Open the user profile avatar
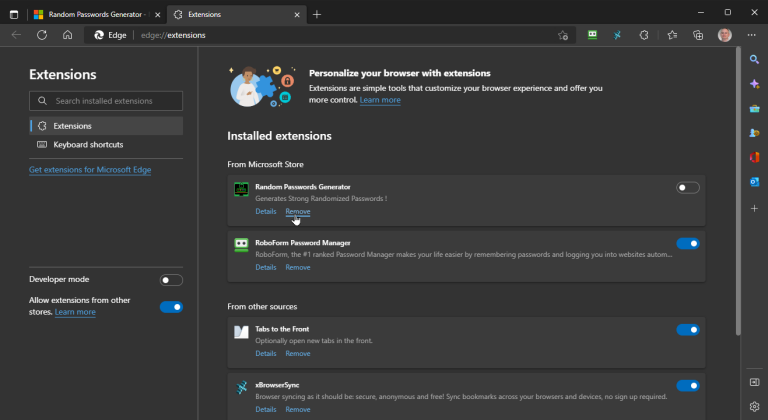This screenshot has height=420, width=768. [724, 35]
